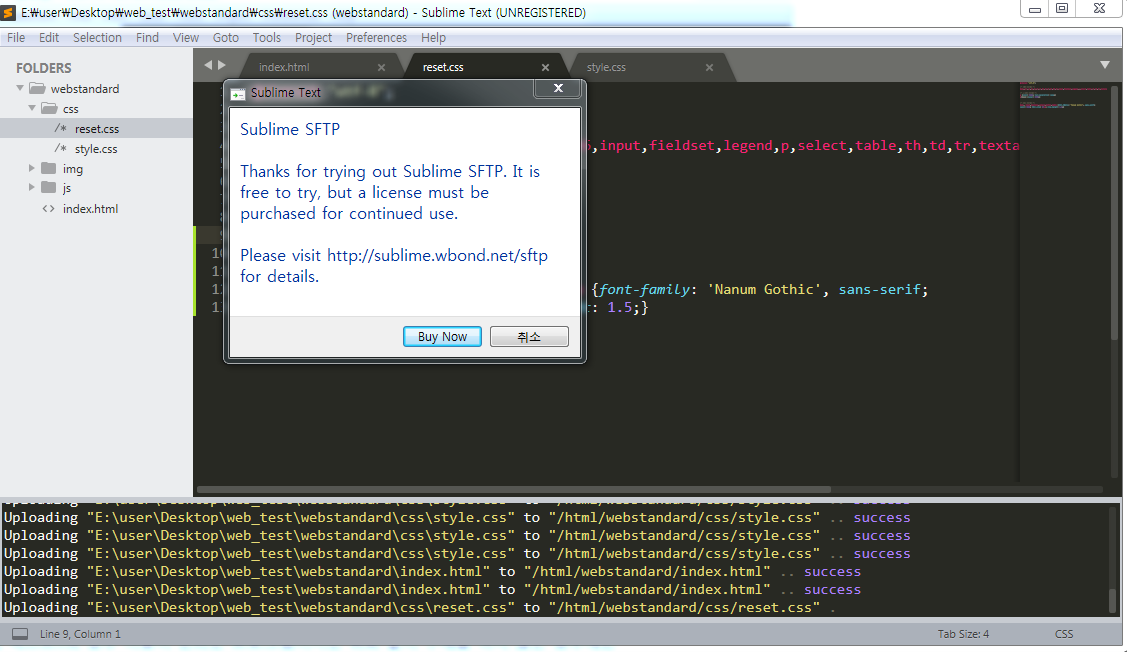Screen dimensions: 1127x652
Task: Click the img folder icon
Action: tap(49, 168)
